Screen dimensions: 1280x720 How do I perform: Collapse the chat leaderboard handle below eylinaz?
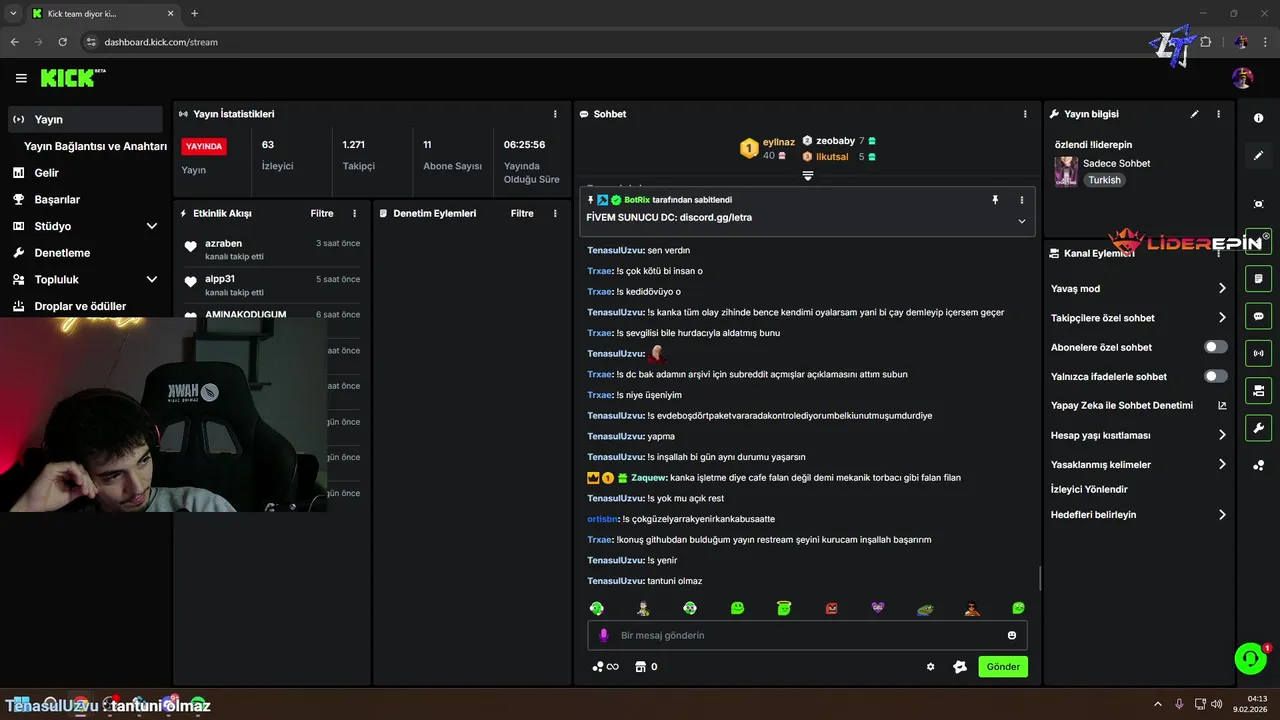tap(808, 175)
